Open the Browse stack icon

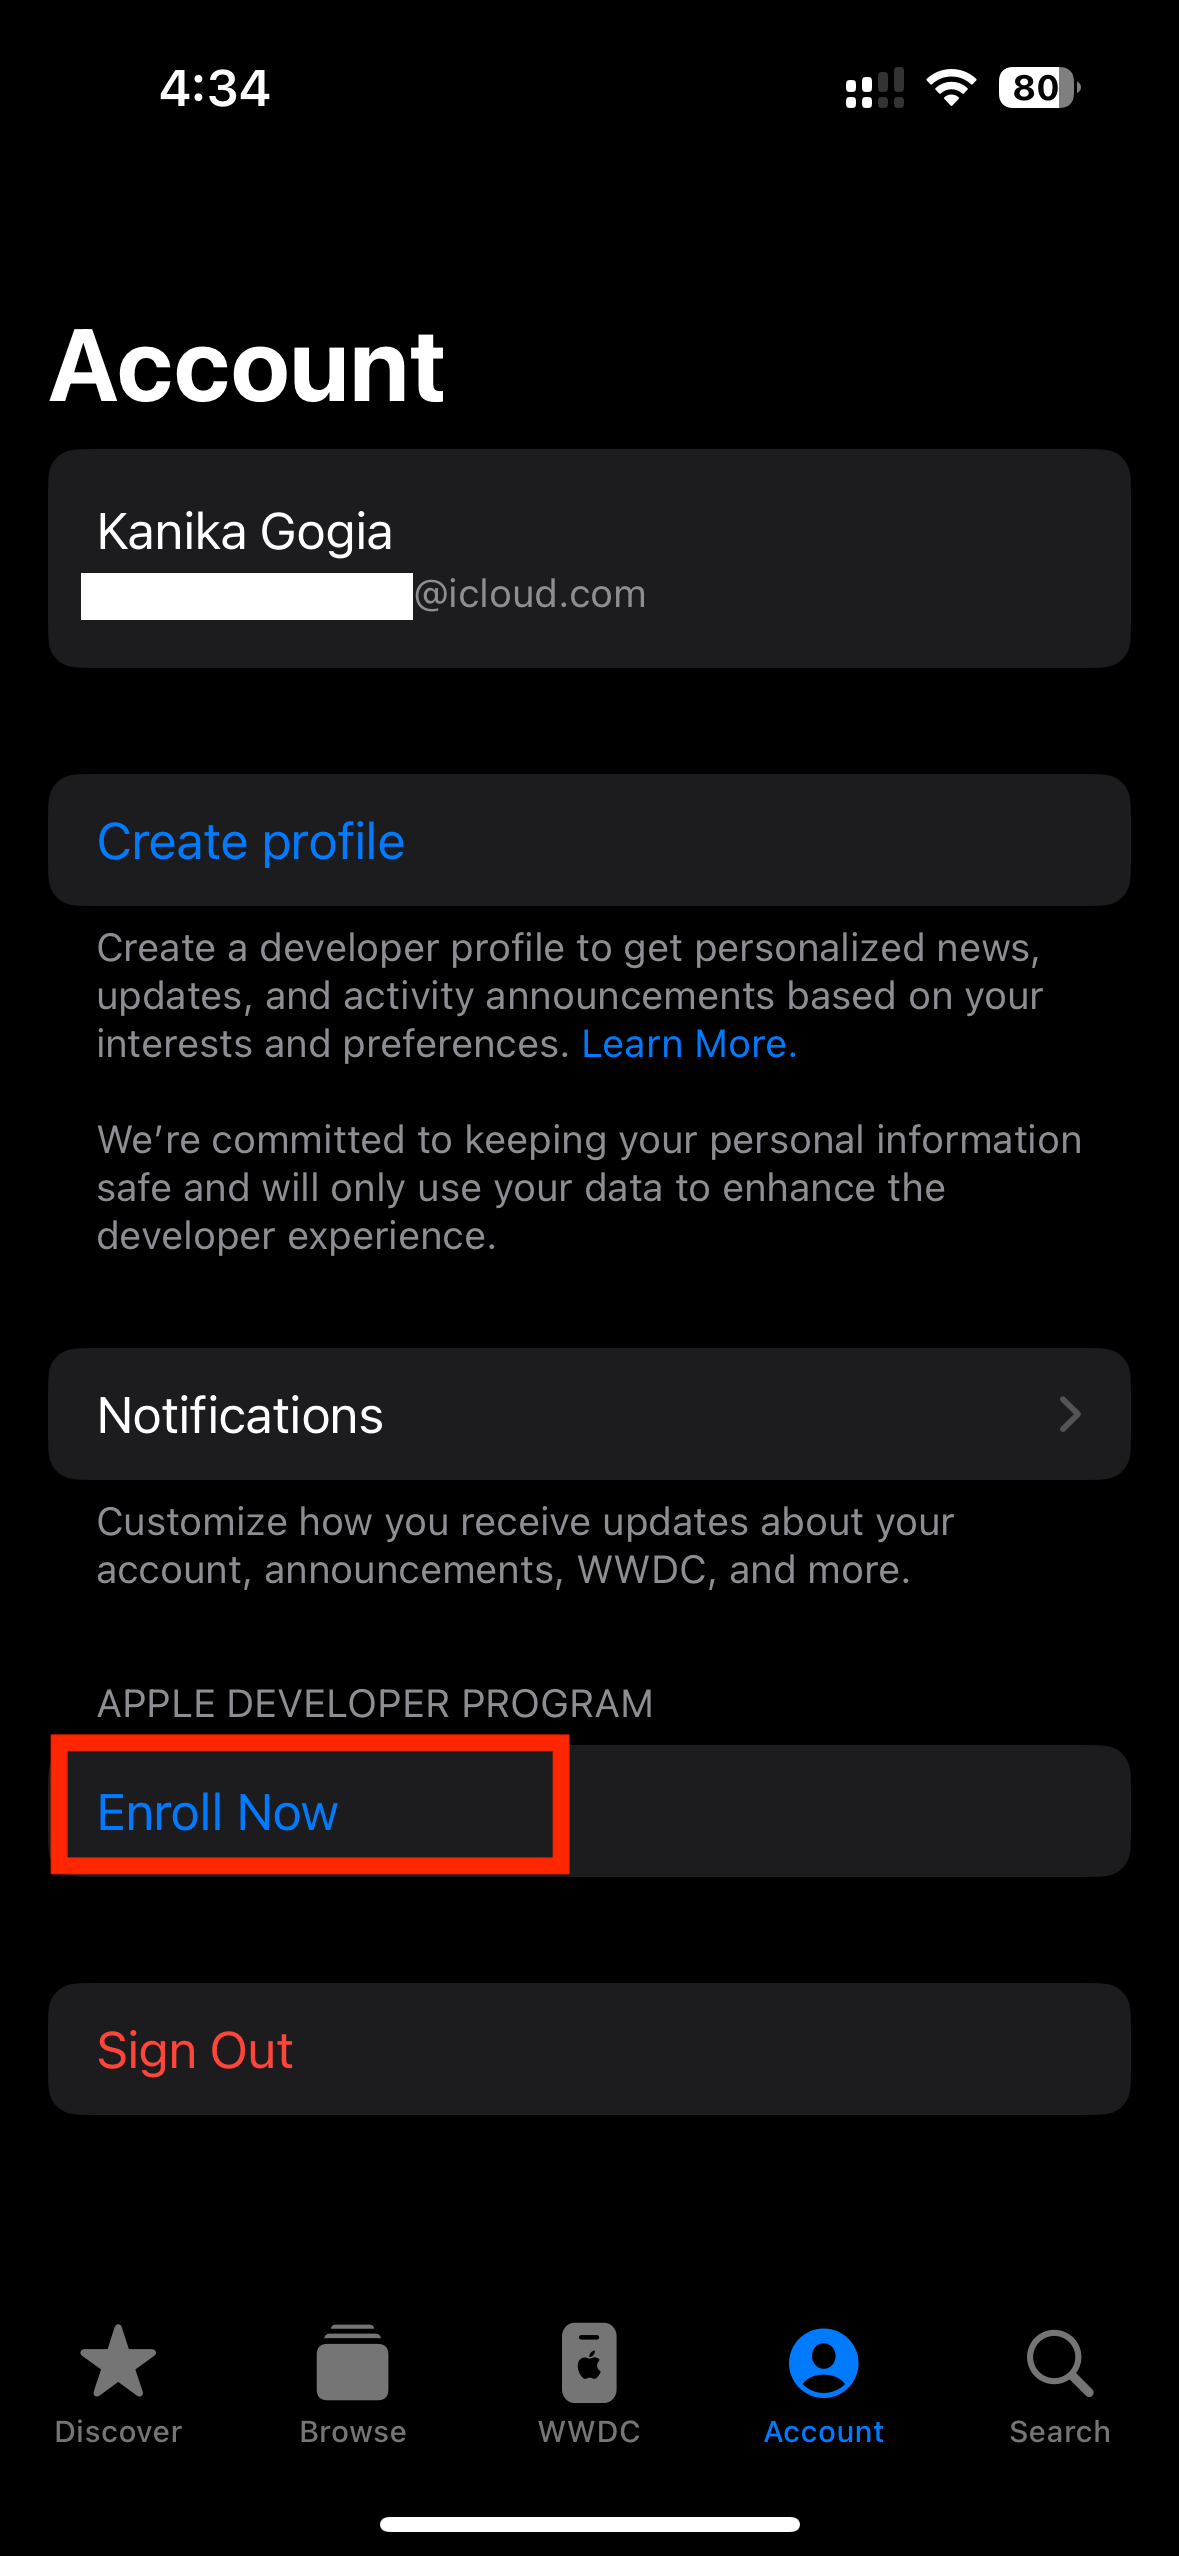point(353,2362)
